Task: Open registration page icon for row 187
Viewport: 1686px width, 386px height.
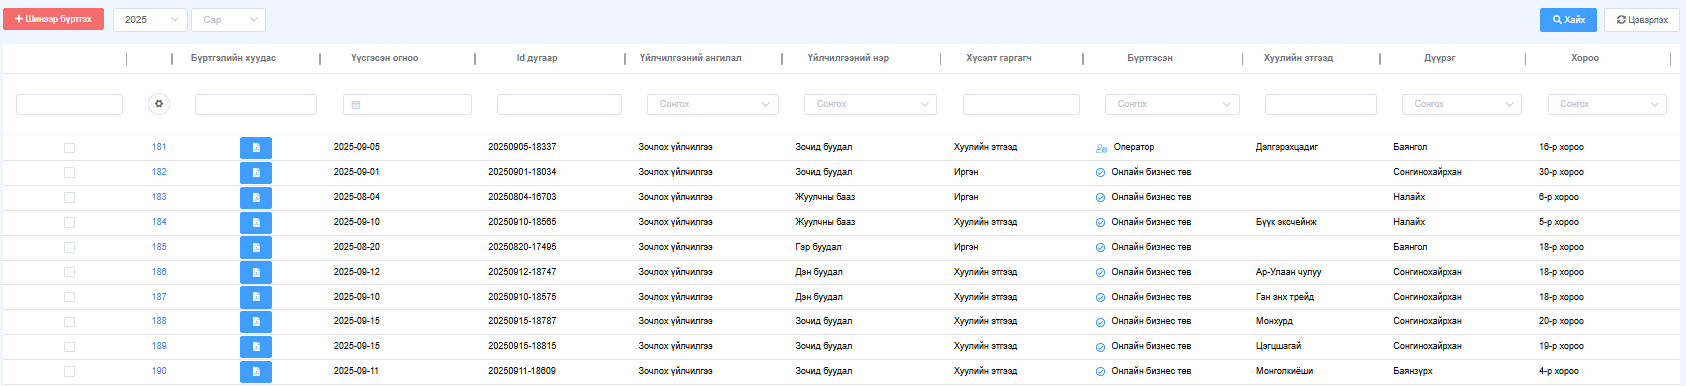Action: click(x=256, y=297)
